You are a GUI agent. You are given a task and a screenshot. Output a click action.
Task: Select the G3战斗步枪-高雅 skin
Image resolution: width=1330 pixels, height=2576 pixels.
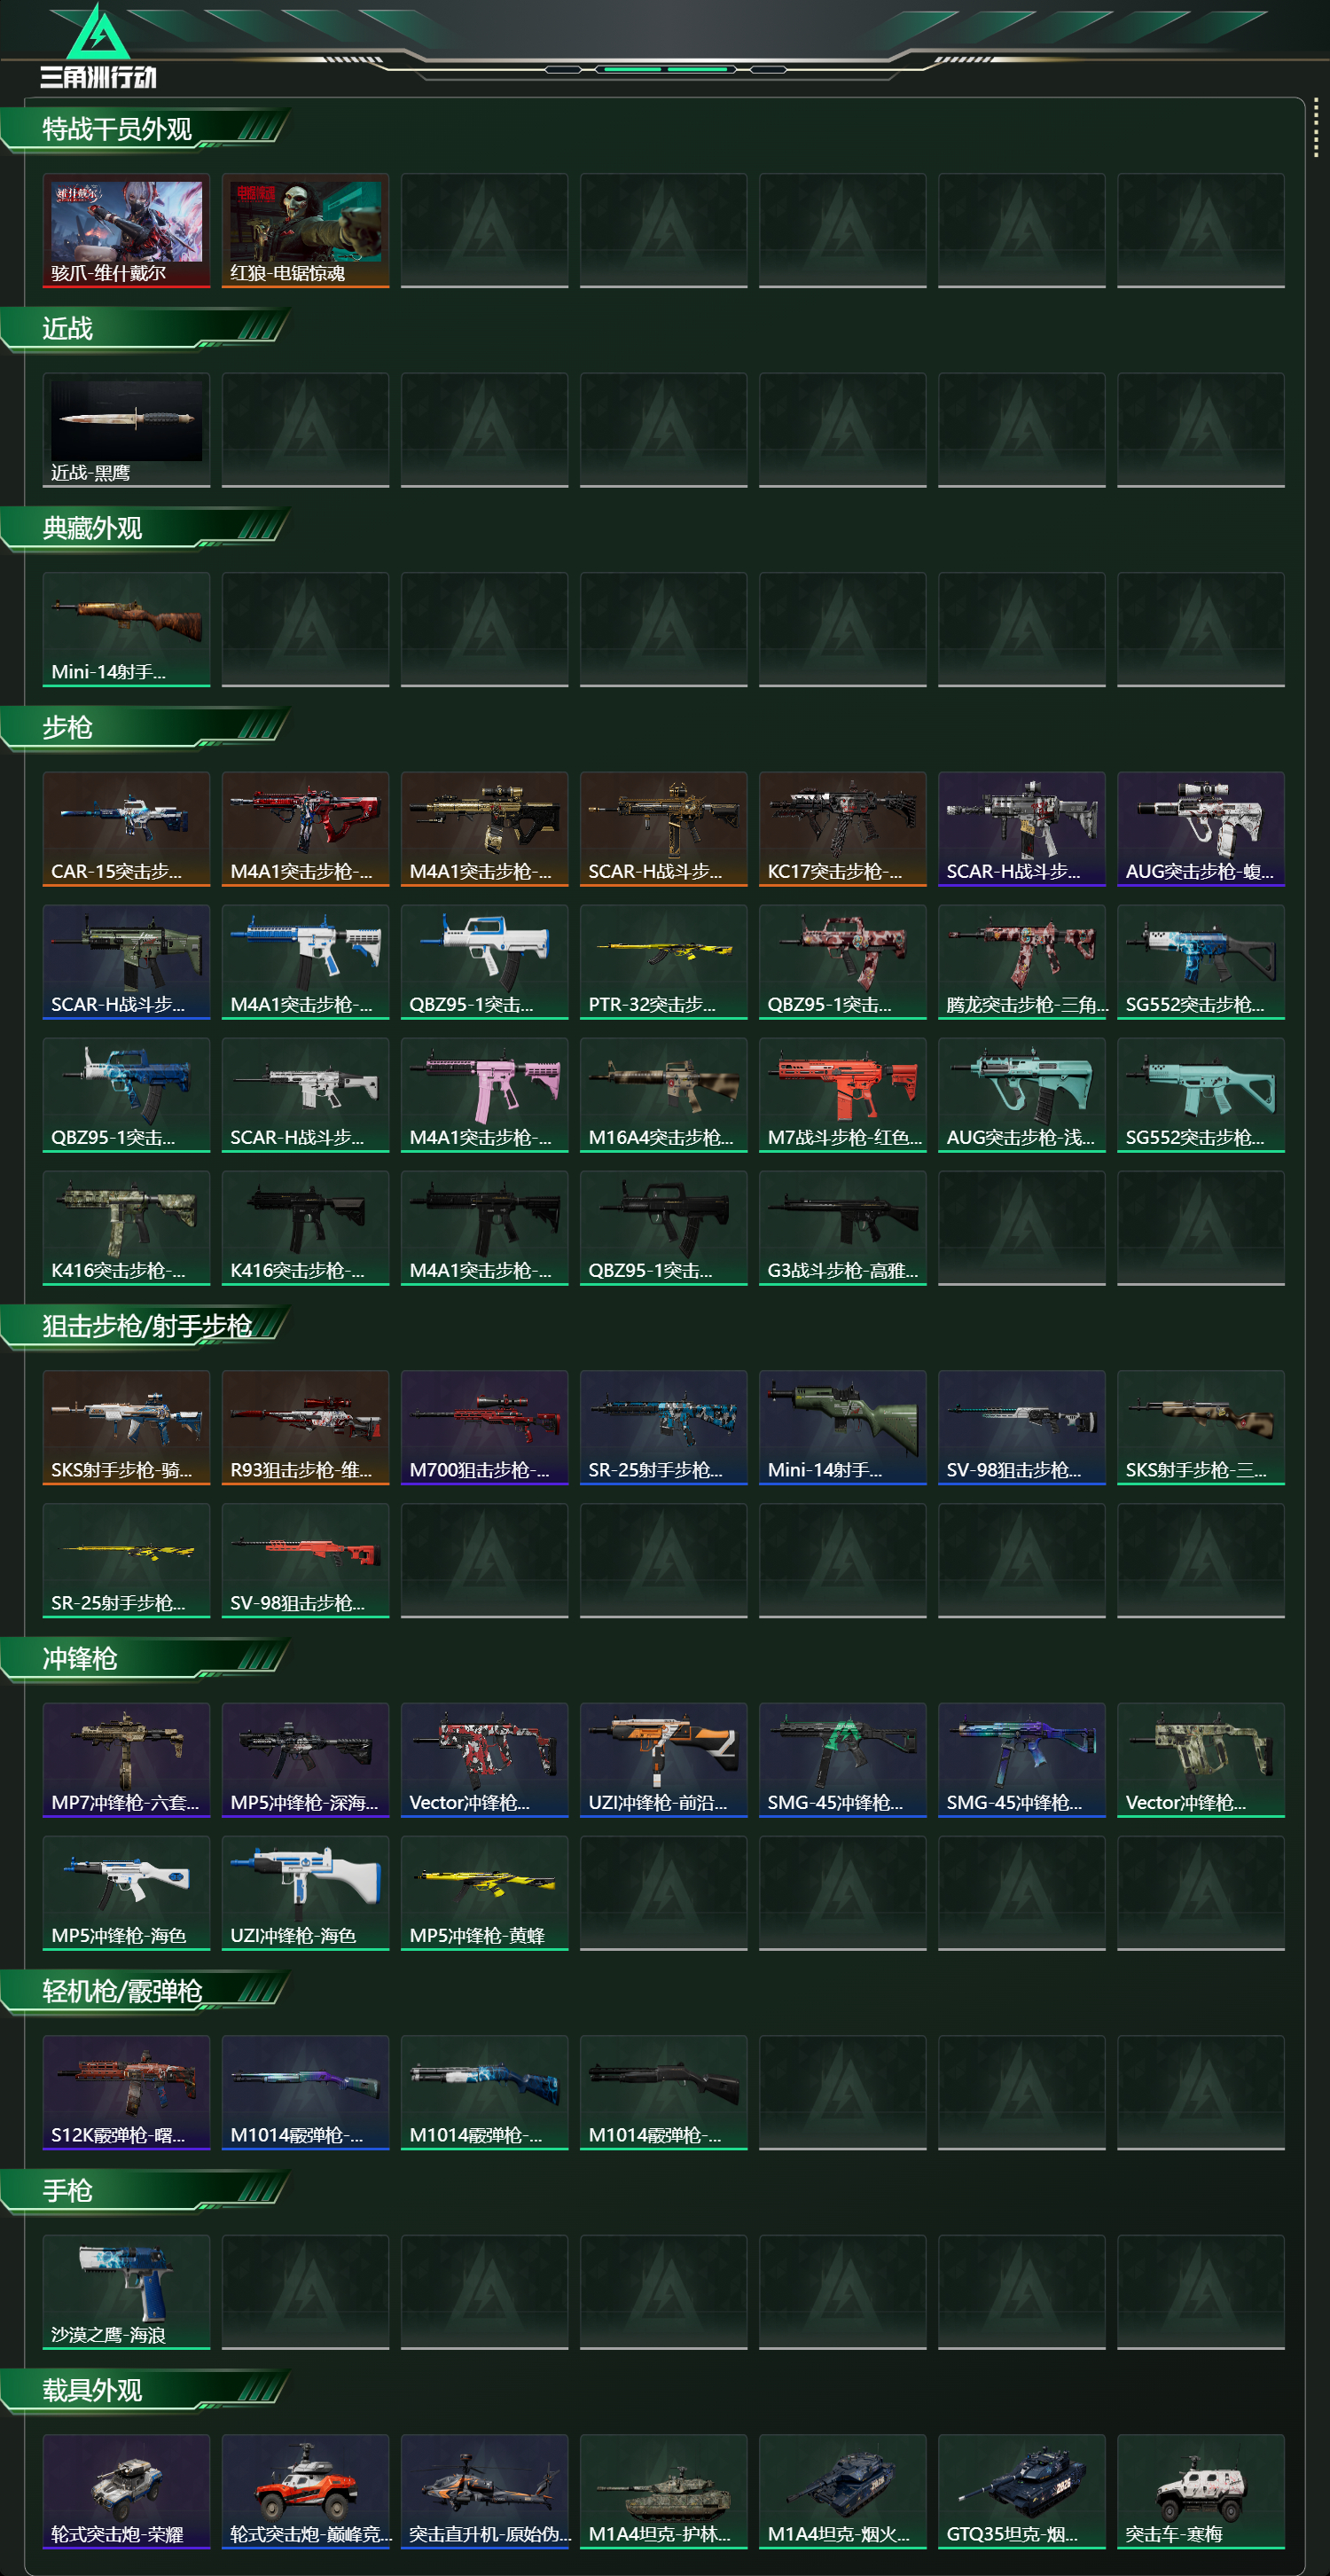tap(842, 1228)
